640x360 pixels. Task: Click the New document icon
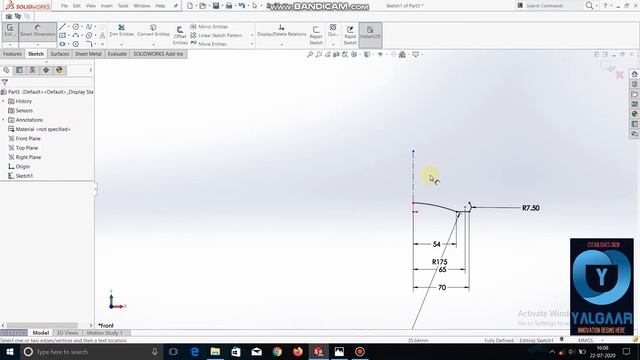click(x=190, y=6)
